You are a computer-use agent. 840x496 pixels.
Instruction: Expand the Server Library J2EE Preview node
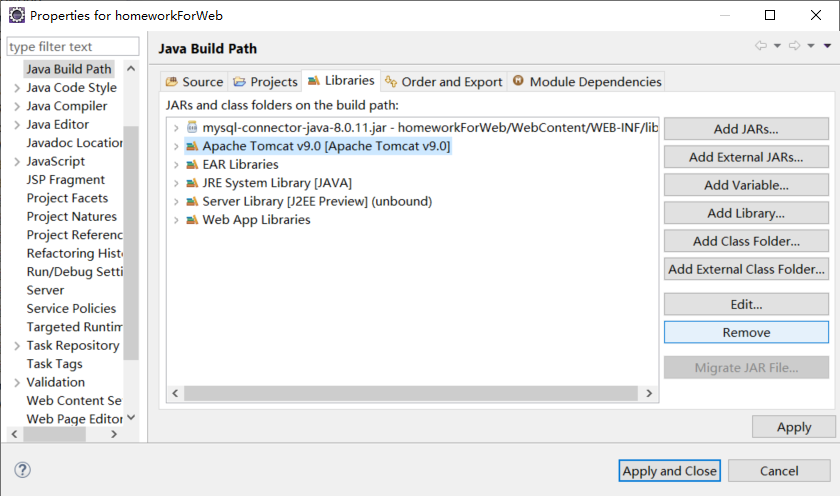point(176,201)
